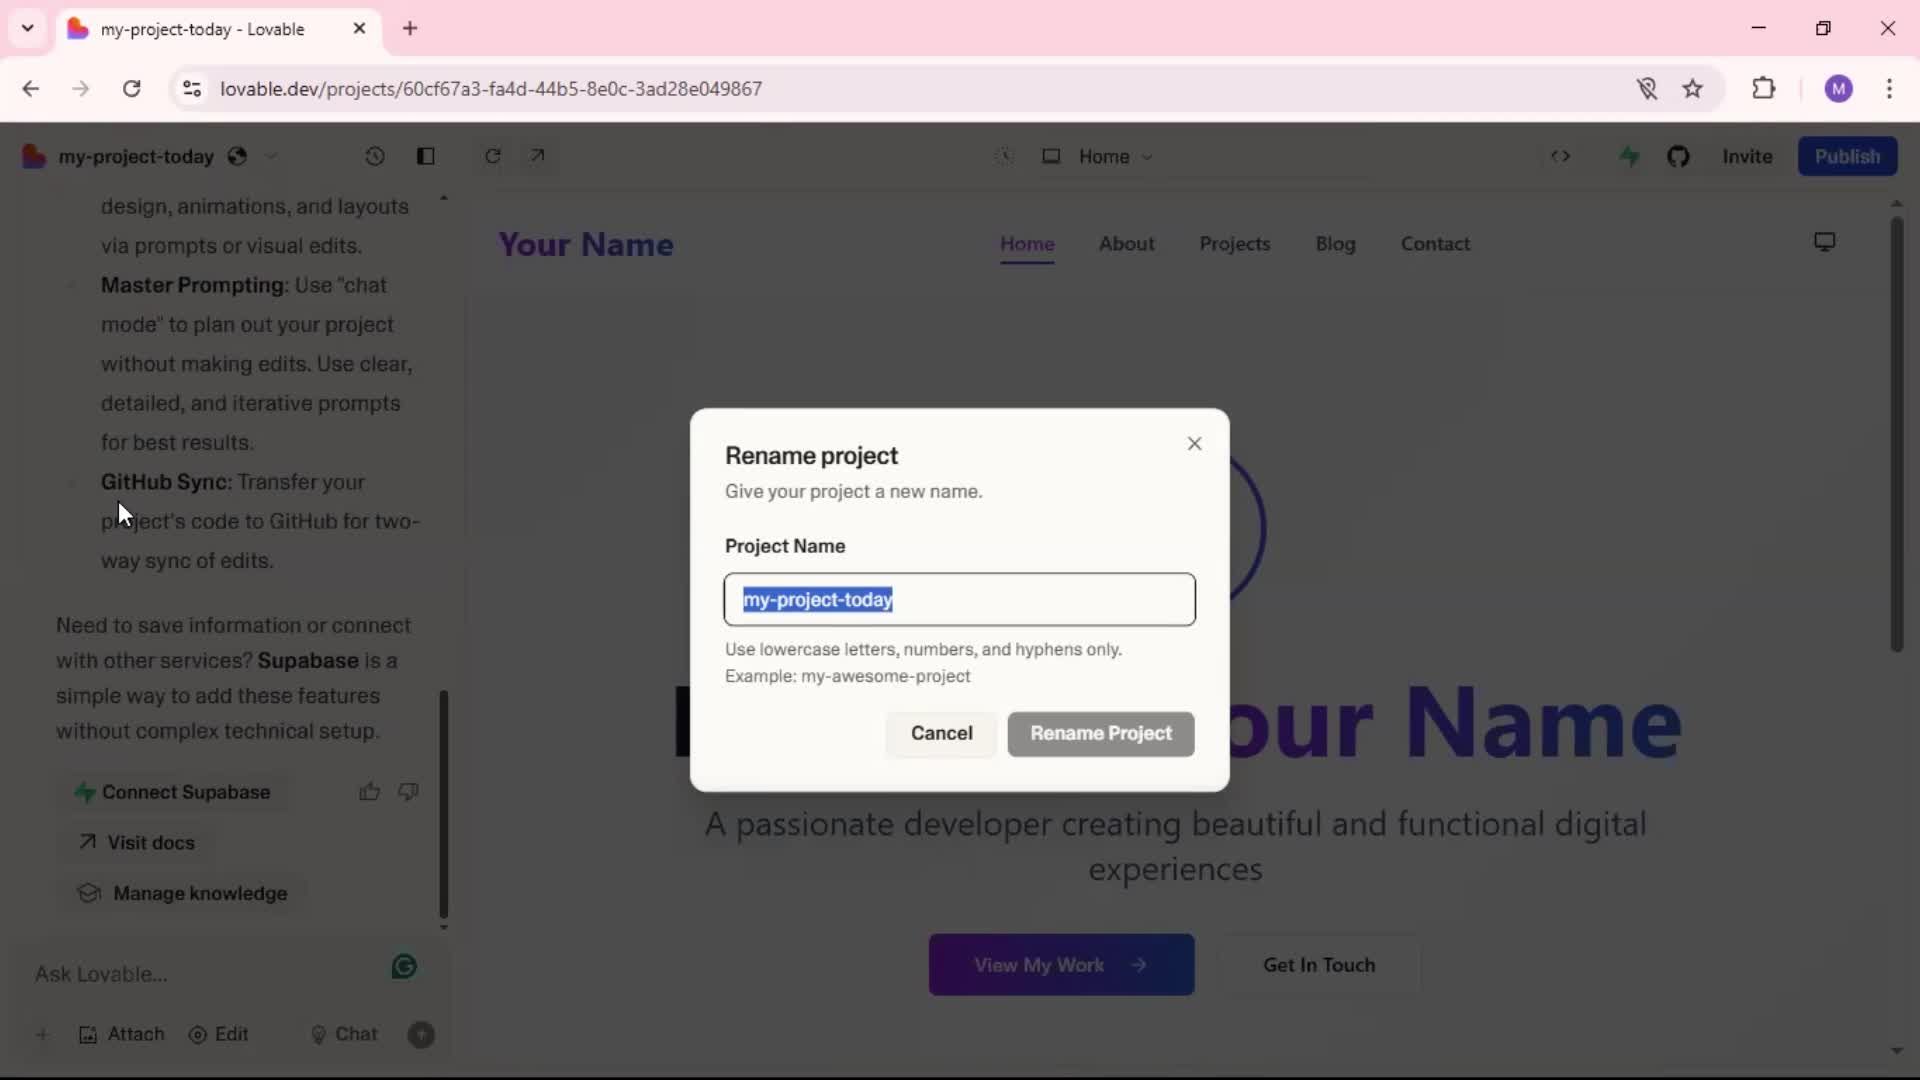1920x1080 pixels.
Task: Click the address bar URL
Action: (x=491, y=89)
